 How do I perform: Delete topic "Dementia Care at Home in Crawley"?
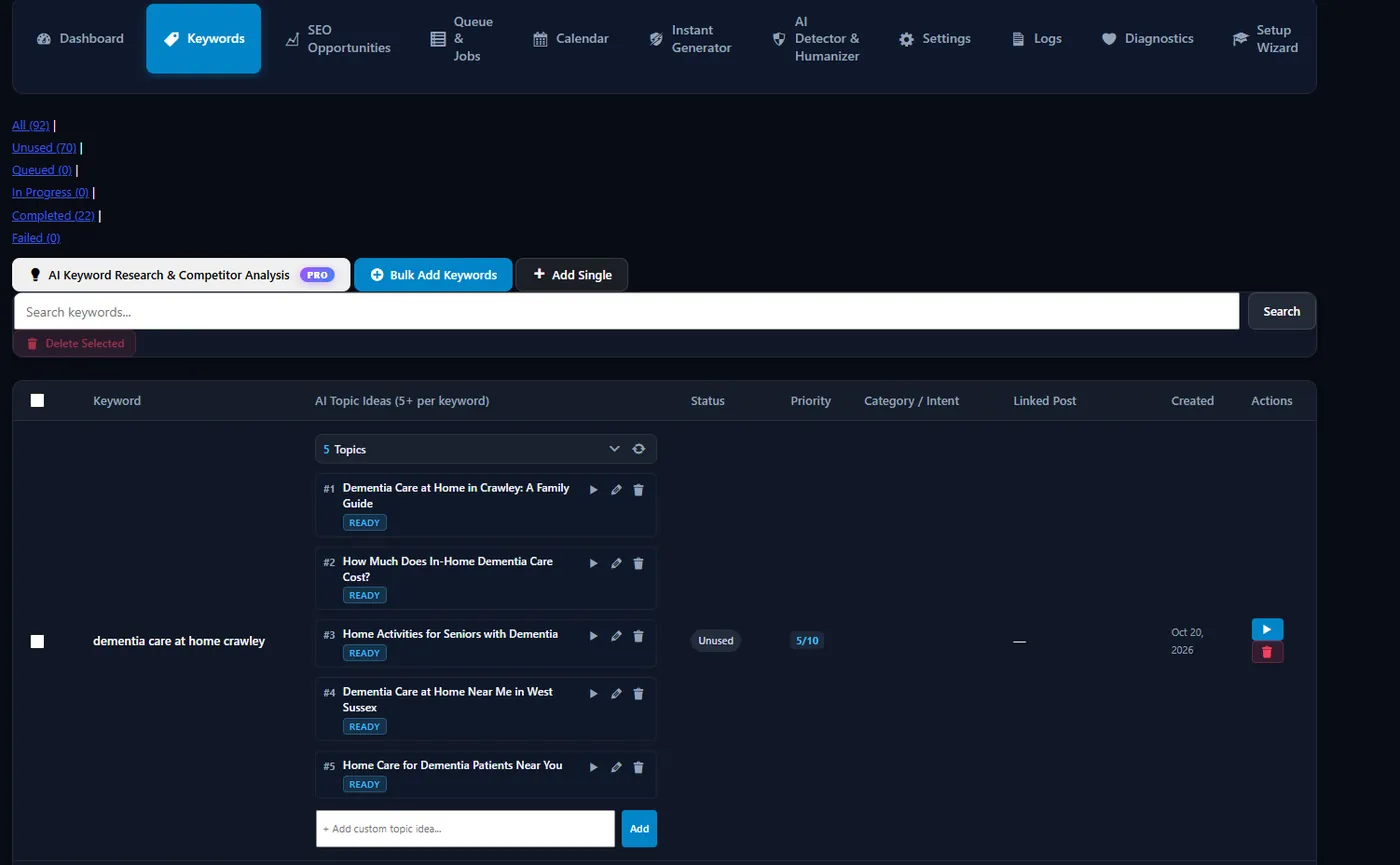tap(639, 490)
